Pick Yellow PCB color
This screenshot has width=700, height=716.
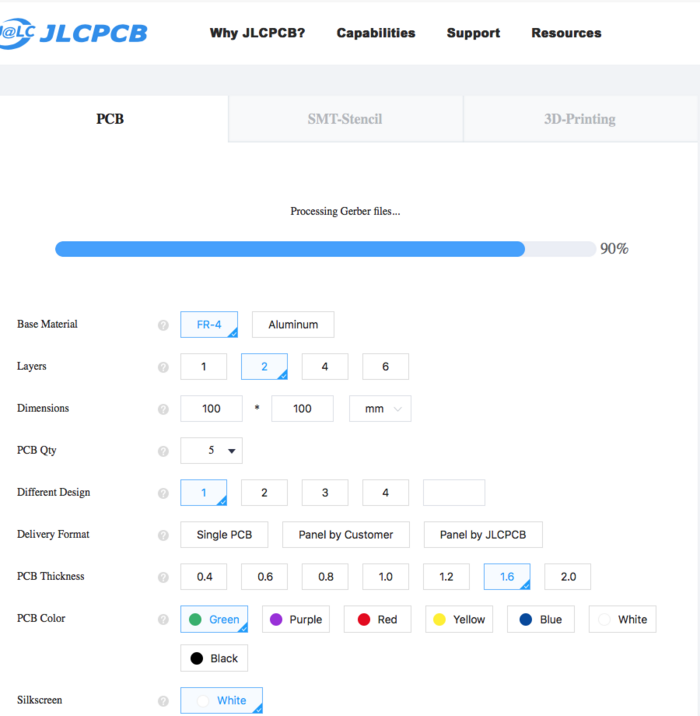tap(459, 619)
